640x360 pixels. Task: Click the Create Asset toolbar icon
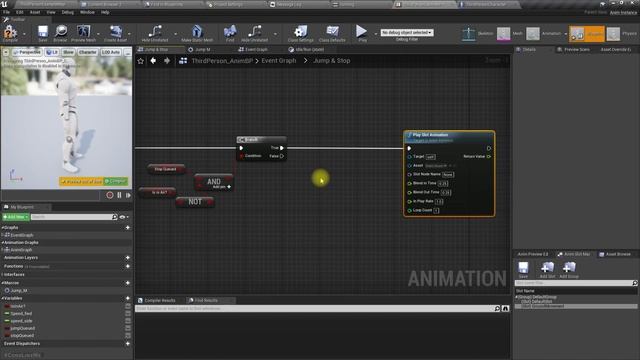tap(116, 32)
